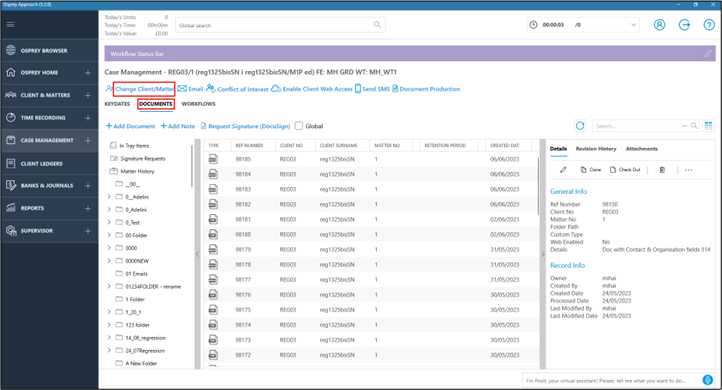Click the global search magnifier icon
722x390 pixels.
pyautogui.click(x=377, y=25)
